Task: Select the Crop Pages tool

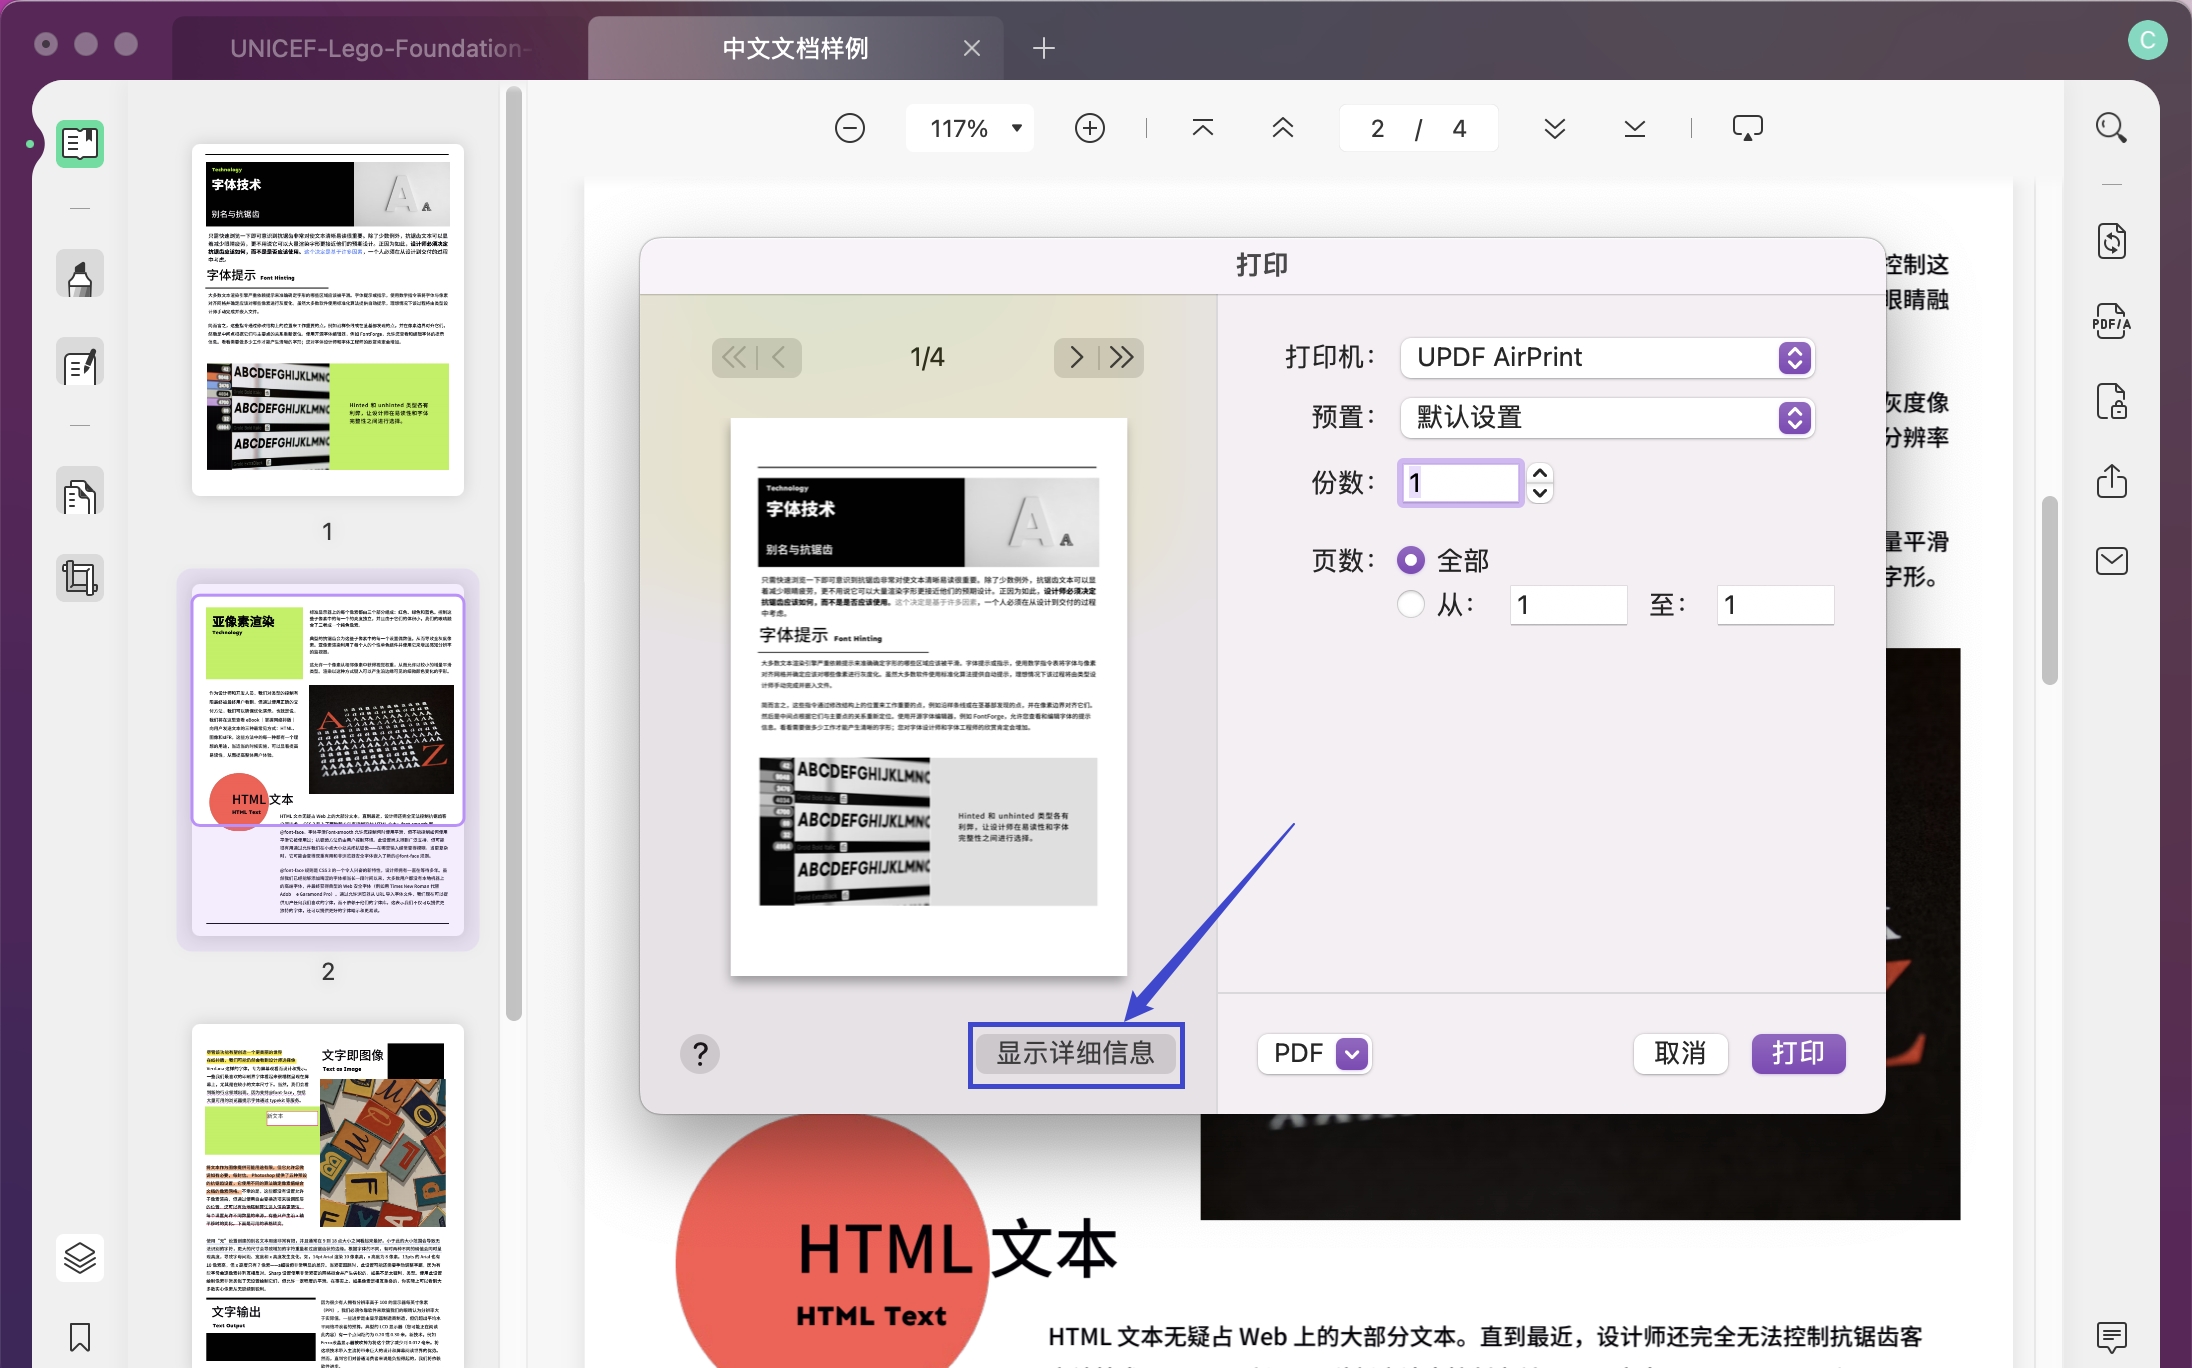Action: (x=80, y=578)
